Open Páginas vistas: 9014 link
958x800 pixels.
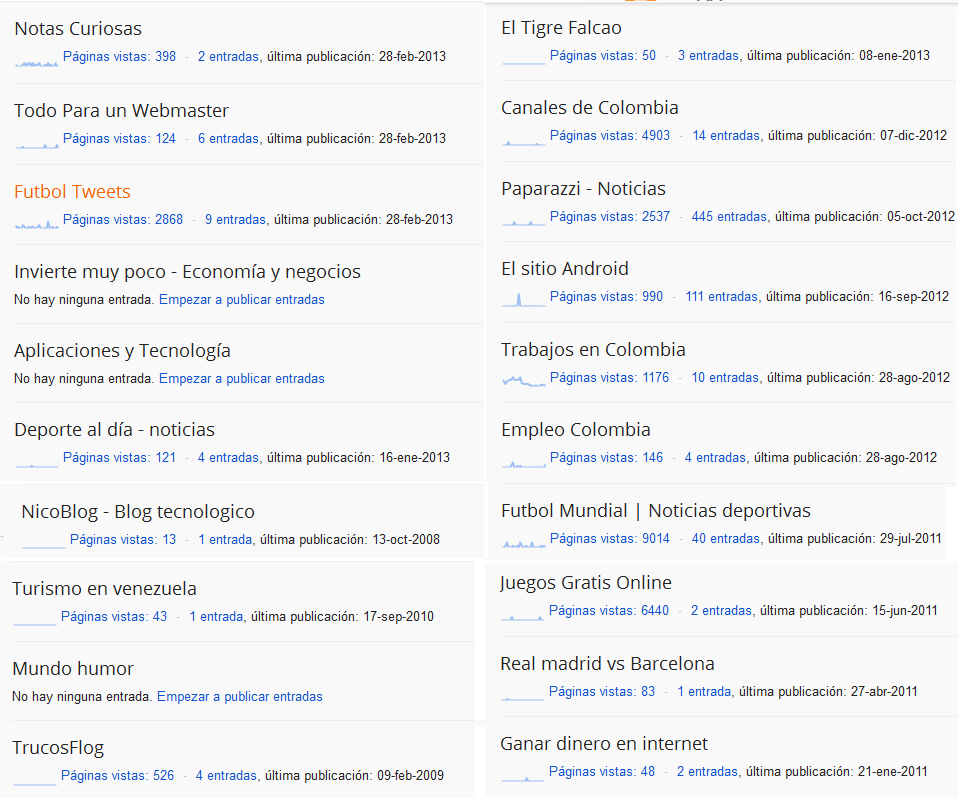coord(610,539)
